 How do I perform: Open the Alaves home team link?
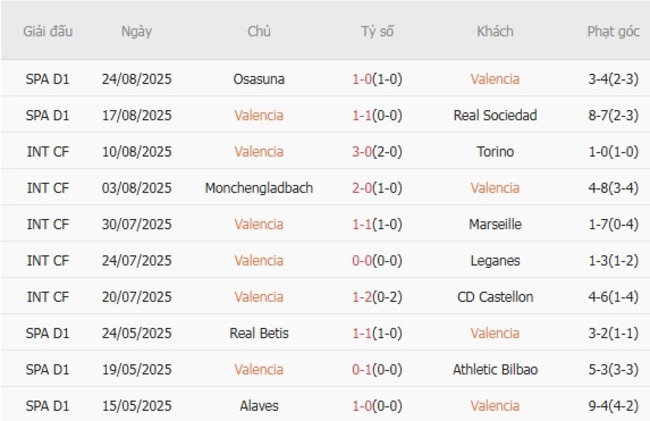pyautogui.click(x=259, y=406)
